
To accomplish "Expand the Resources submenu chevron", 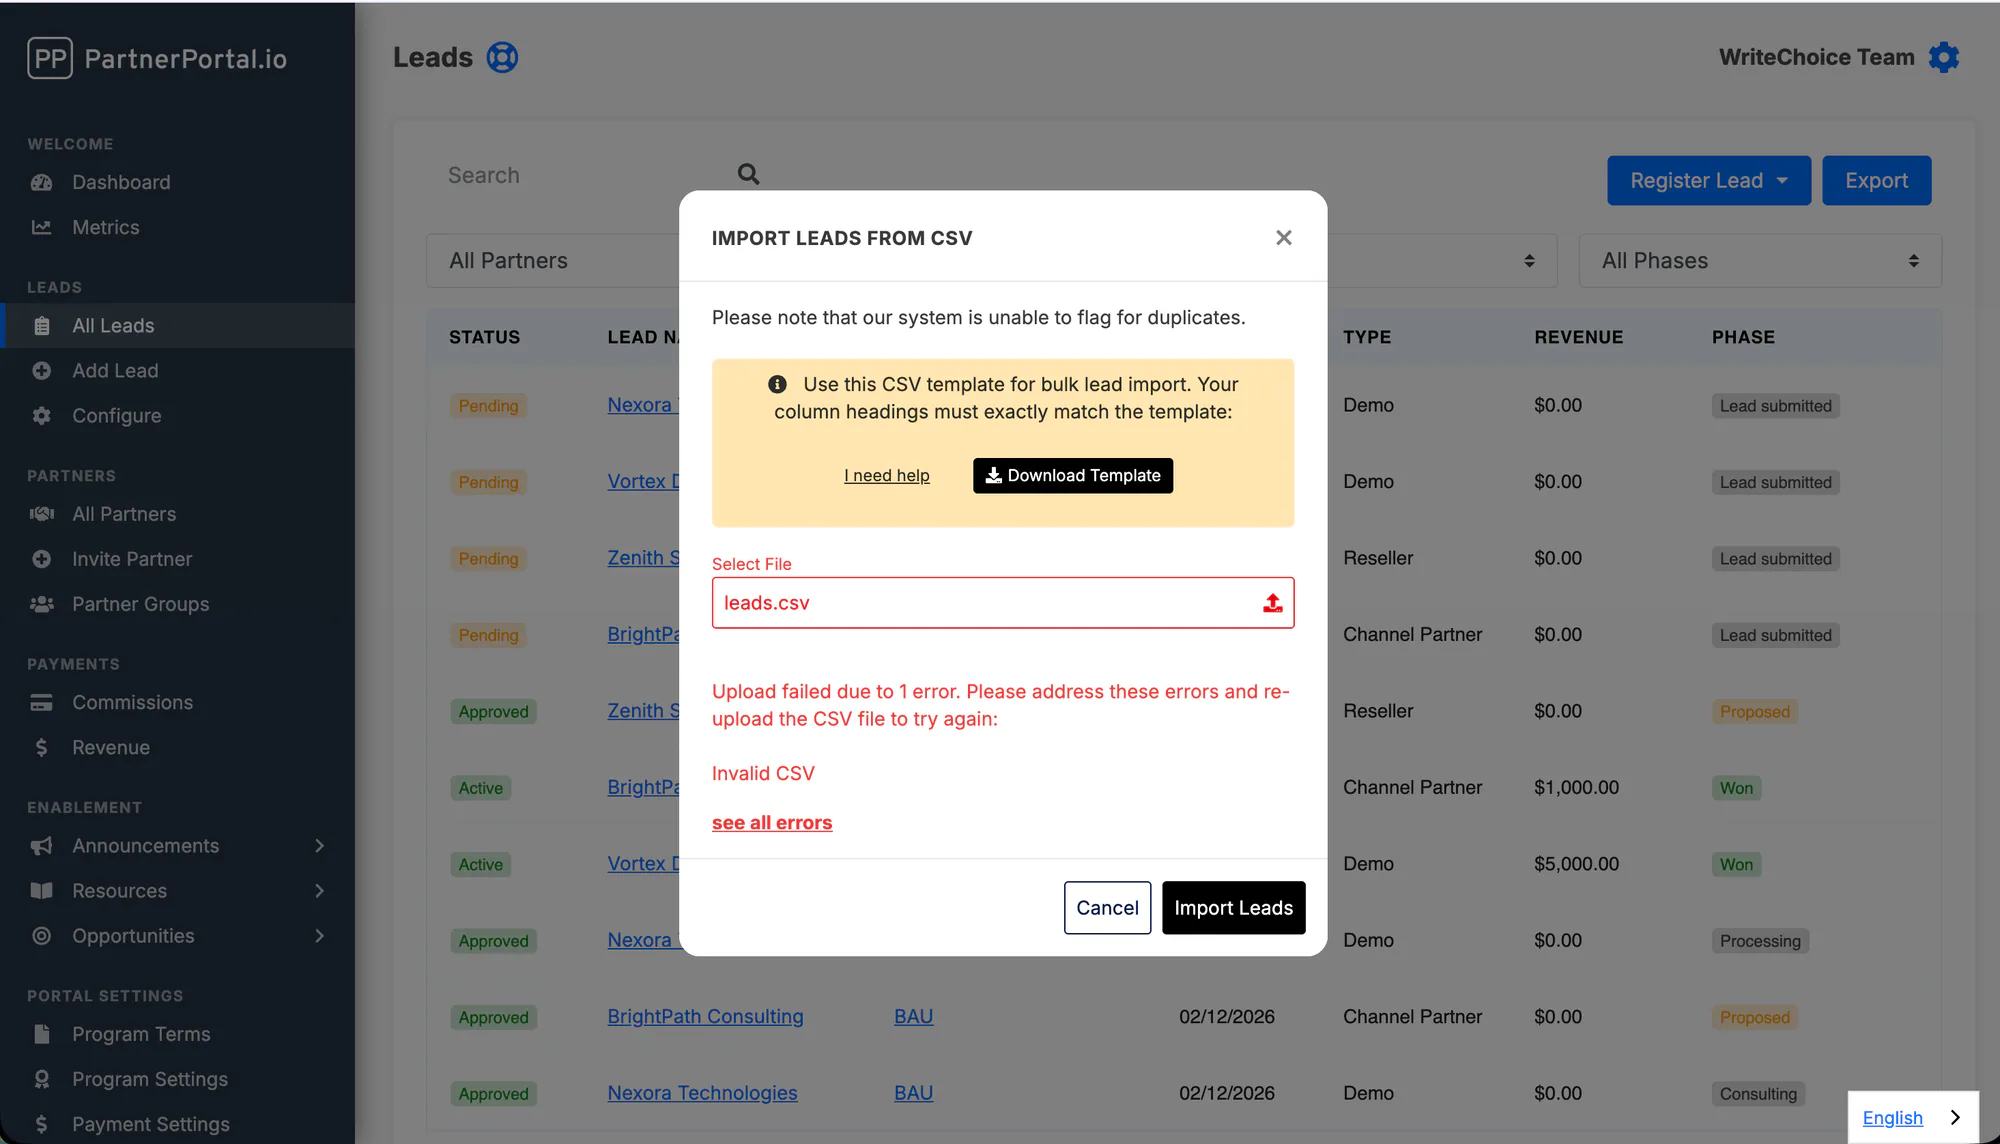I will [x=320, y=891].
